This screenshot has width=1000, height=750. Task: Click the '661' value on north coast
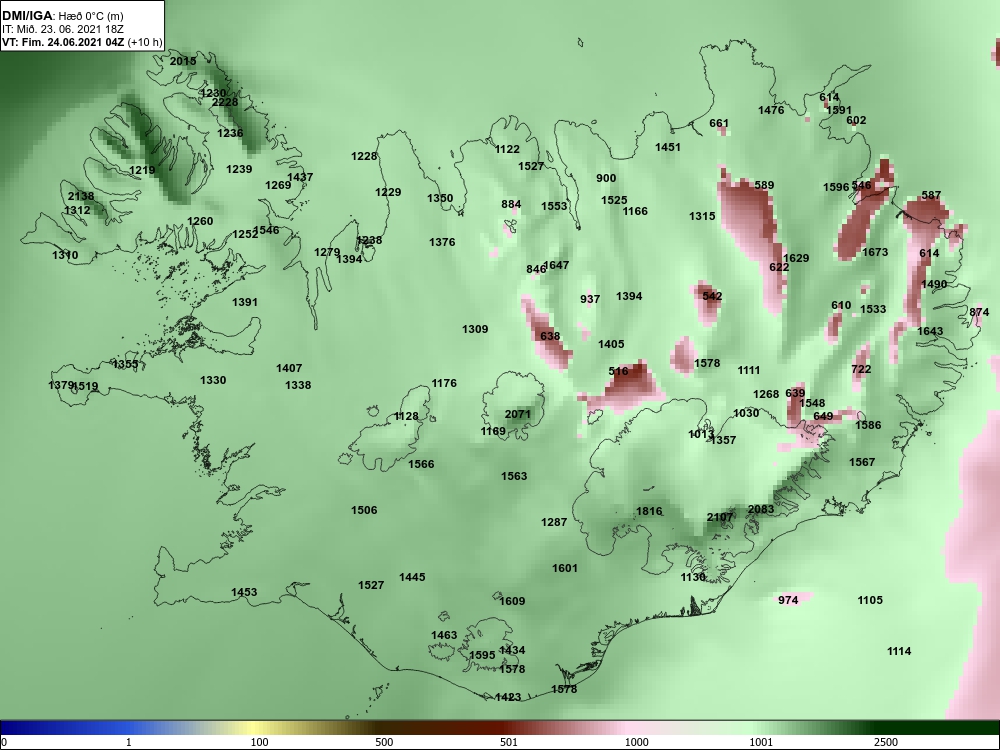click(x=719, y=123)
